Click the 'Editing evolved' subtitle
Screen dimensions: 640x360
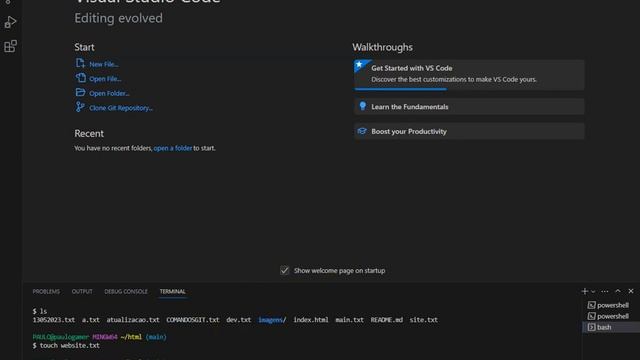click(x=118, y=18)
